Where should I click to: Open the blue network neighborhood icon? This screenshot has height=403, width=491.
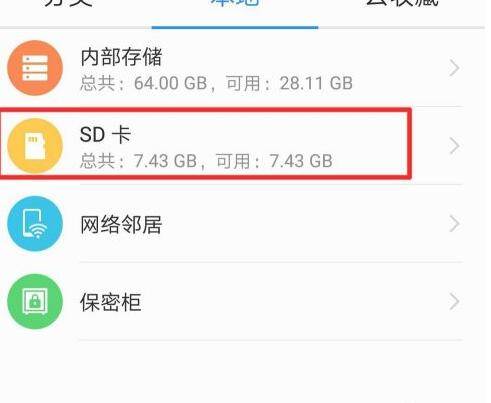pos(35,224)
